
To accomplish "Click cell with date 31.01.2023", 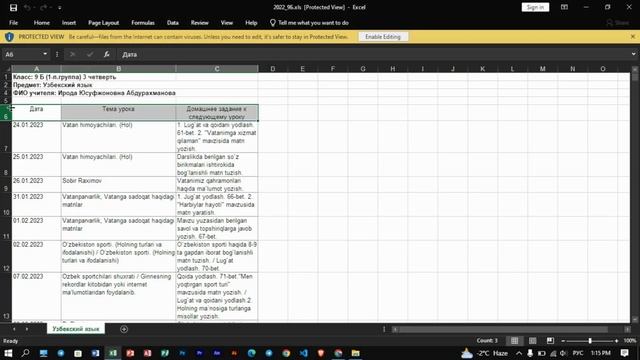I will click(x=36, y=204).
